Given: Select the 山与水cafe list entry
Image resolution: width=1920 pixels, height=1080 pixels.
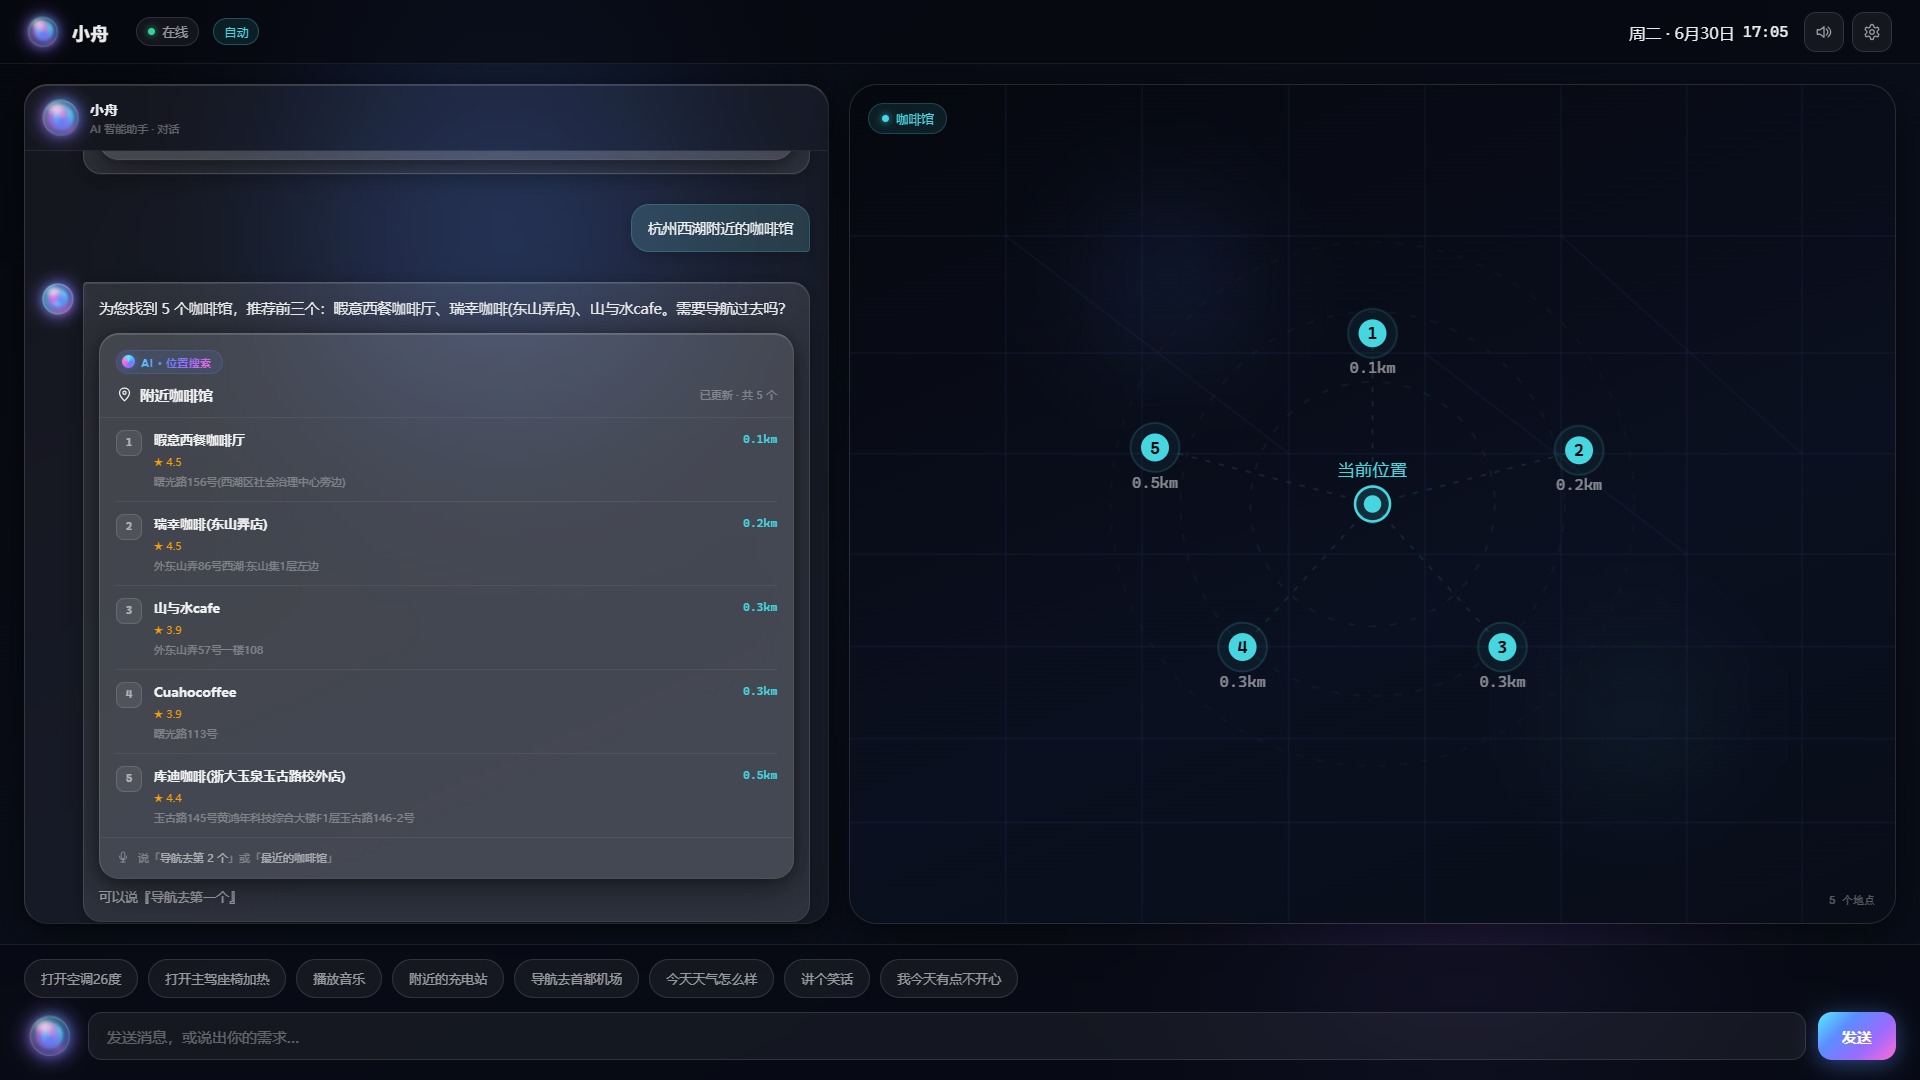Looking at the screenshot, I should (446, 628).
